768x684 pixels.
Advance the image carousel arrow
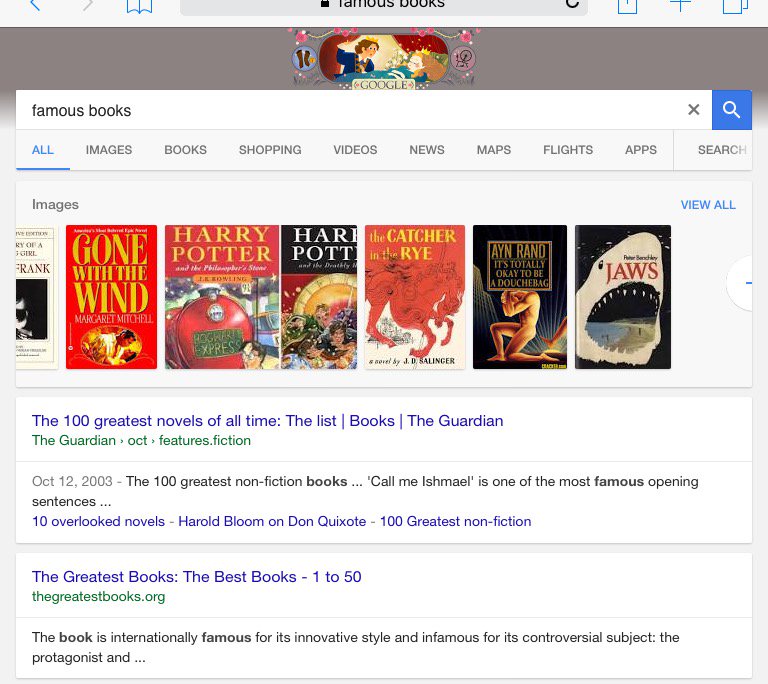coord(742,283)
